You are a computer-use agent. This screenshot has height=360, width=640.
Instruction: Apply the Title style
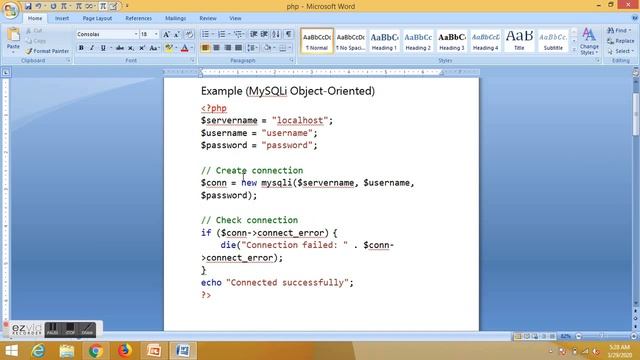519,41
